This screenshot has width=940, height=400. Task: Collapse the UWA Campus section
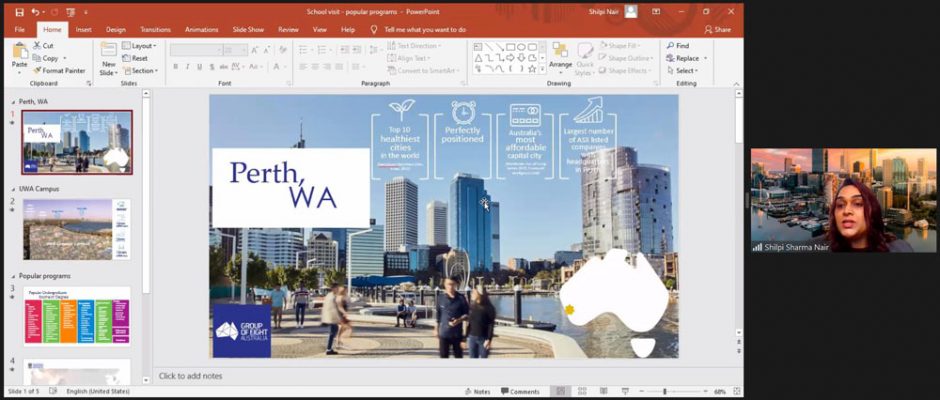pyautogui.click(x=14, y=189)
